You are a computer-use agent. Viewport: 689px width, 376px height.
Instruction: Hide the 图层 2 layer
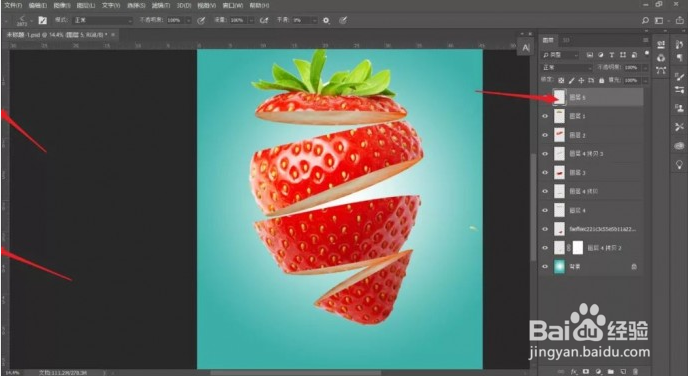[x=545, y=135]
